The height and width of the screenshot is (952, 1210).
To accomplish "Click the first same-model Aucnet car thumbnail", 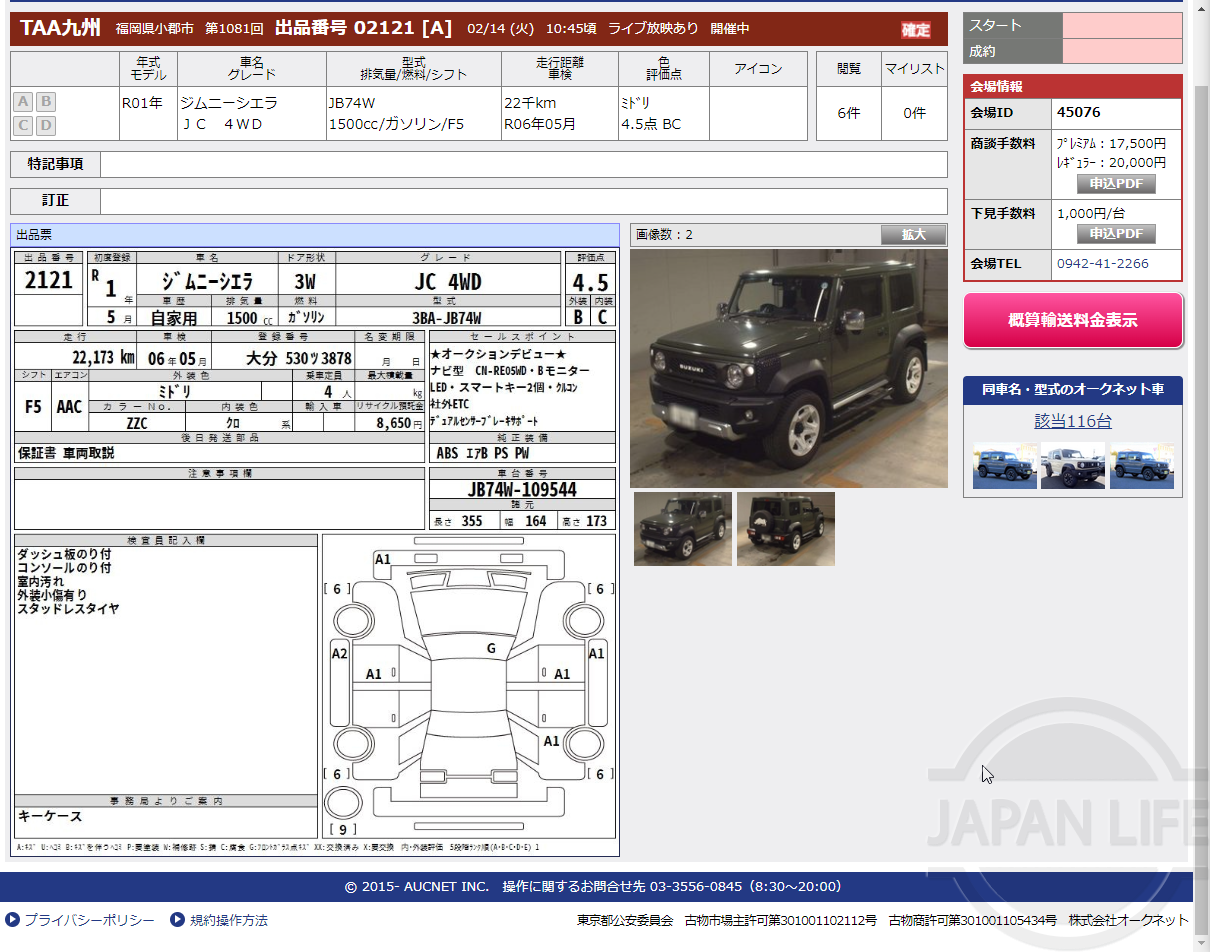I will coord(1004,465).
